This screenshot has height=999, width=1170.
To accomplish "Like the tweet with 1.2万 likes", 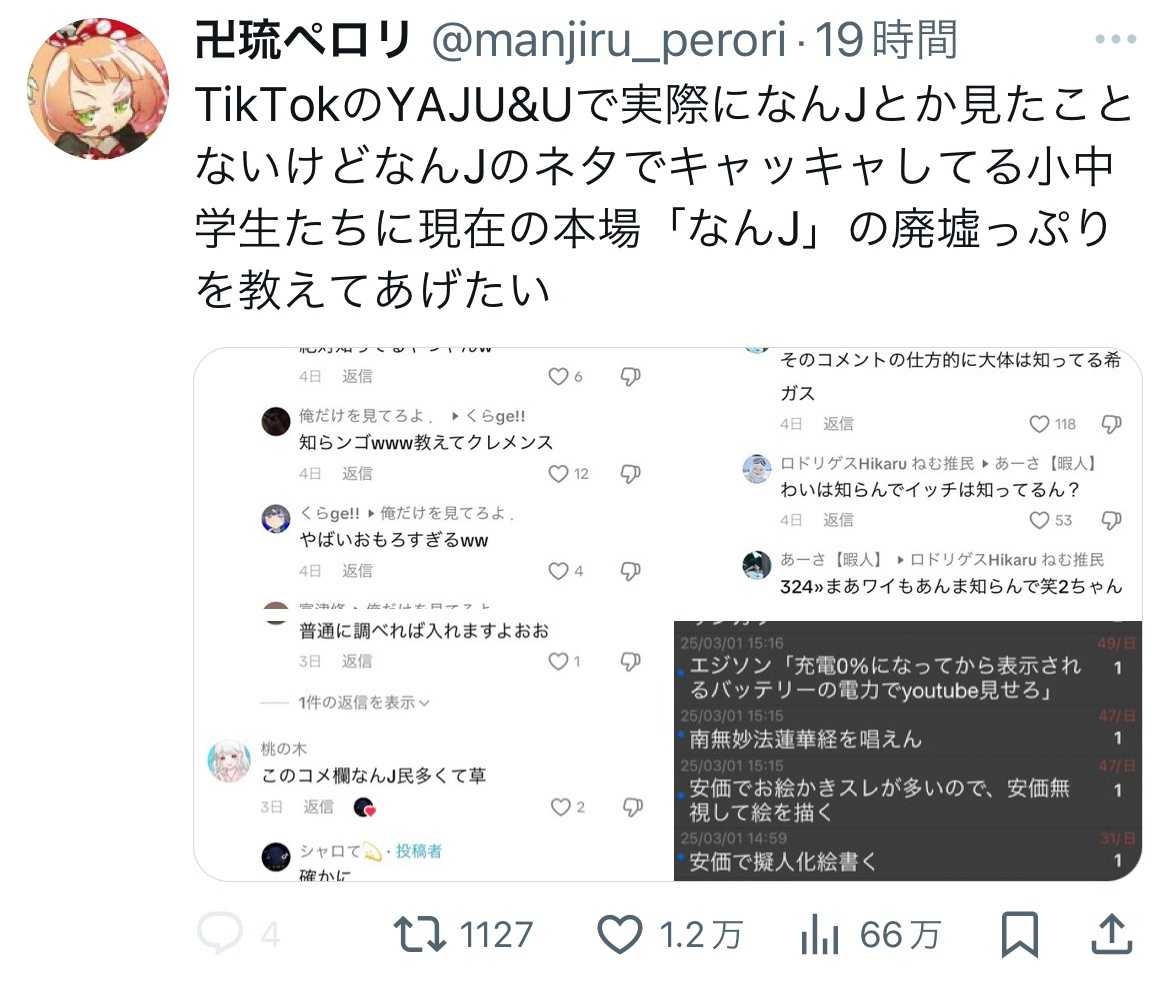I will [619, 934].
